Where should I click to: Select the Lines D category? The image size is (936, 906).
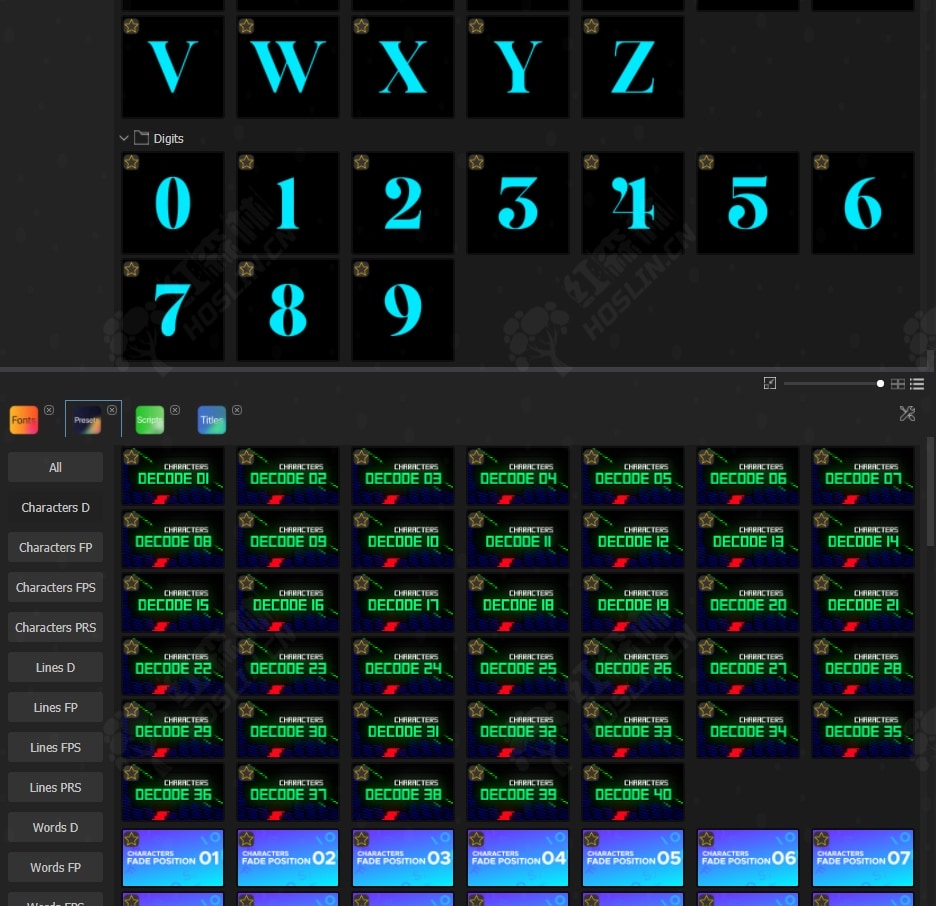point(56,667)
